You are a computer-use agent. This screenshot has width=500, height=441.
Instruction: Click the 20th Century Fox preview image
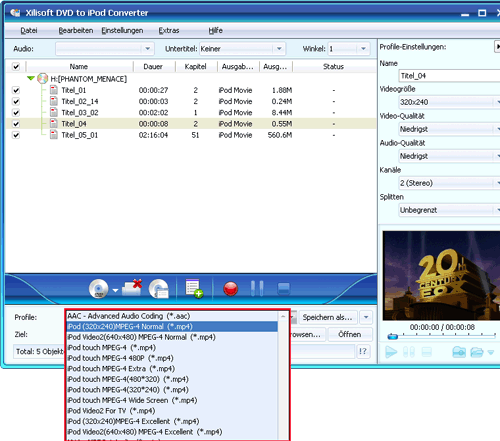[x=441, y=276]
